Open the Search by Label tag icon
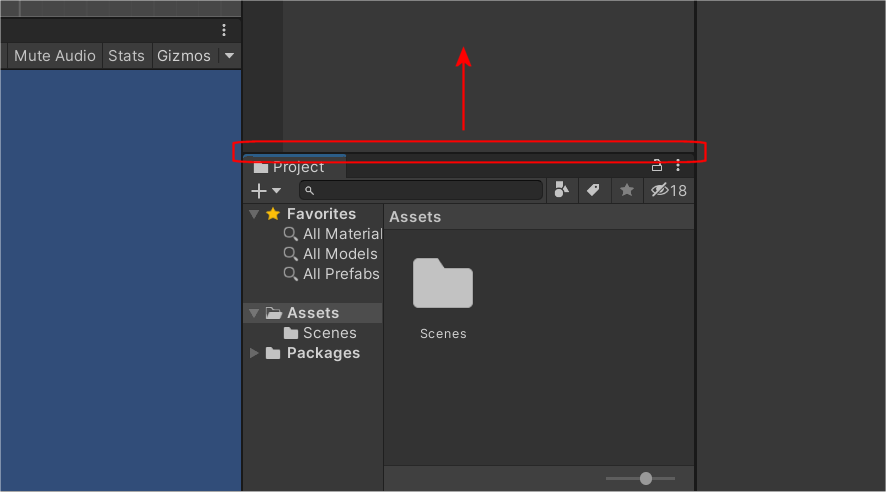 pyautogui.click(x=593, y=190)
